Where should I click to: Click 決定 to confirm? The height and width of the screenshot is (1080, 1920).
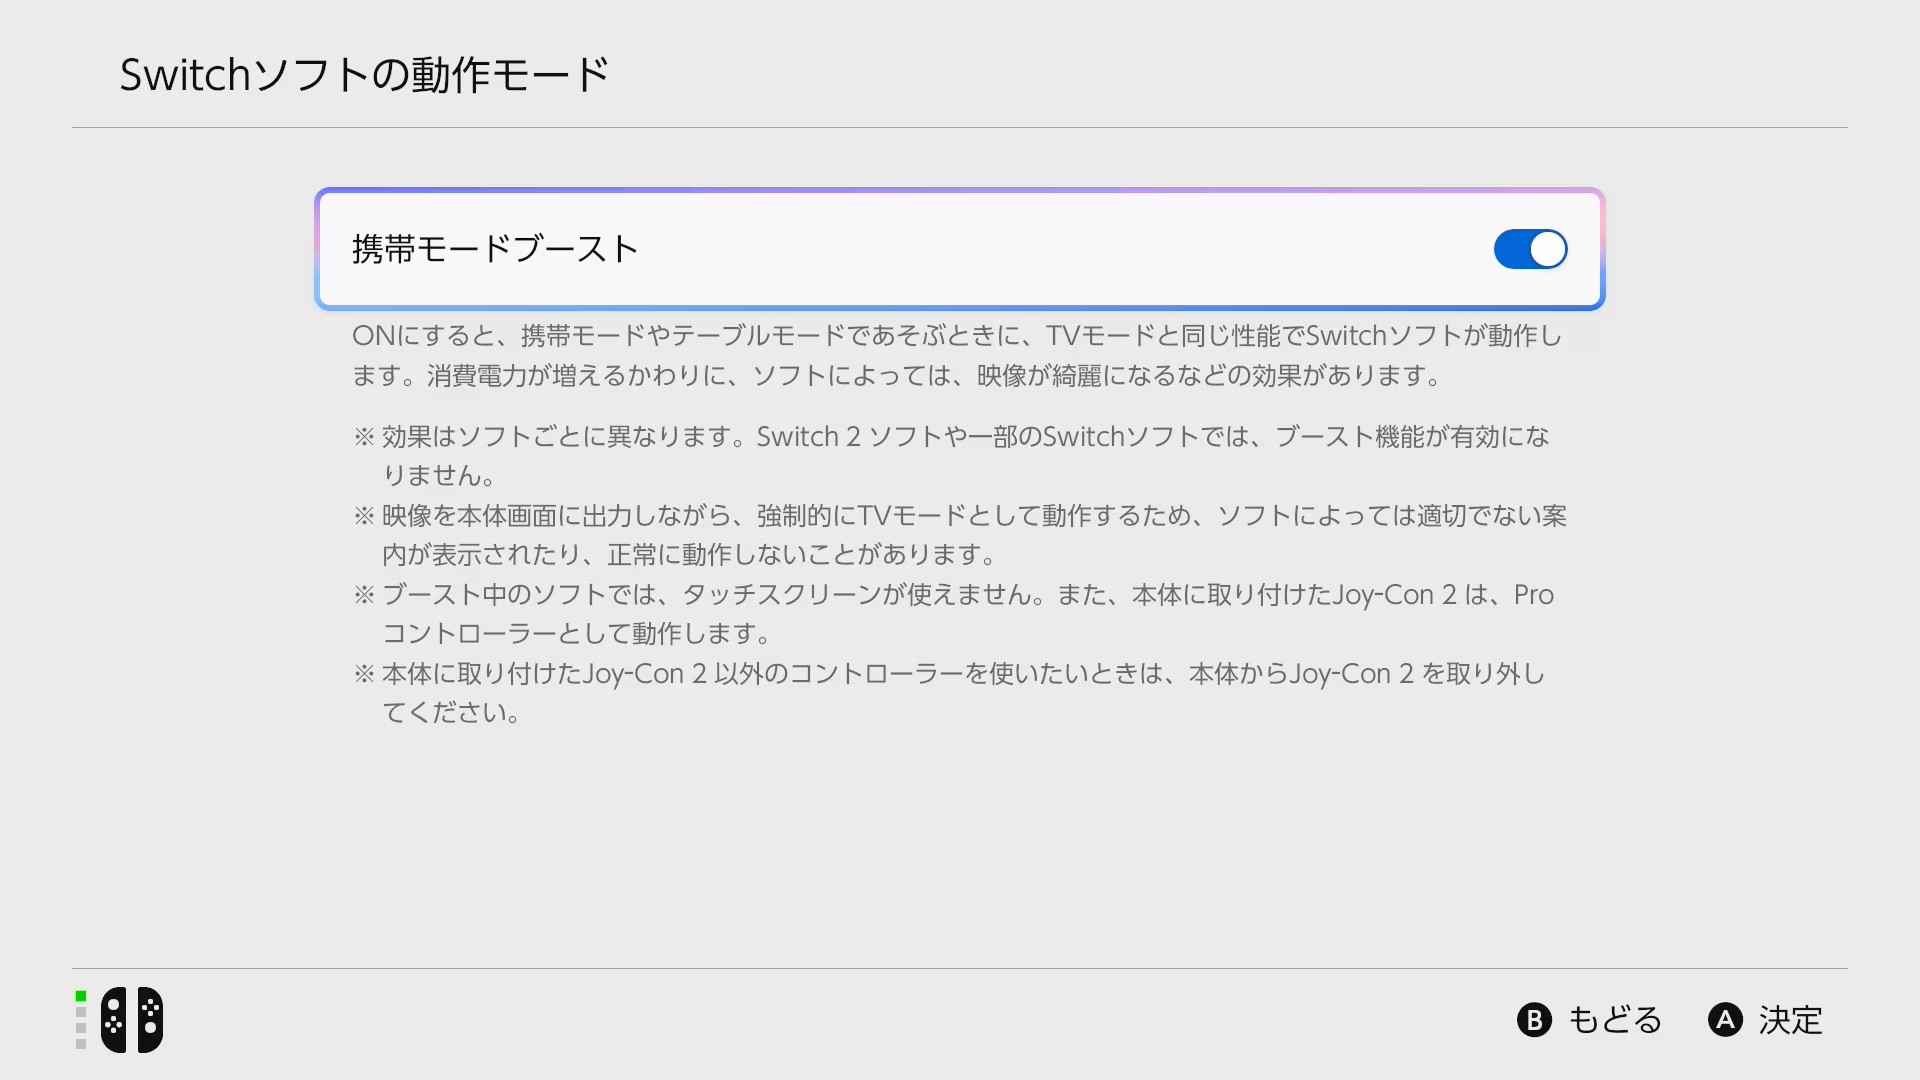(1790, 1021)
